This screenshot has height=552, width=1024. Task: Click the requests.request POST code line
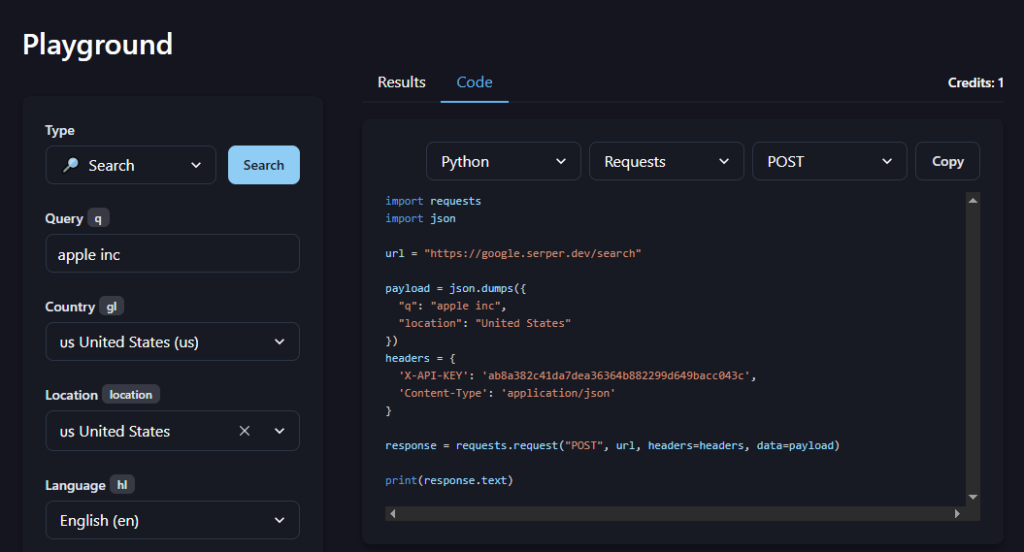(x=612, y=446)
